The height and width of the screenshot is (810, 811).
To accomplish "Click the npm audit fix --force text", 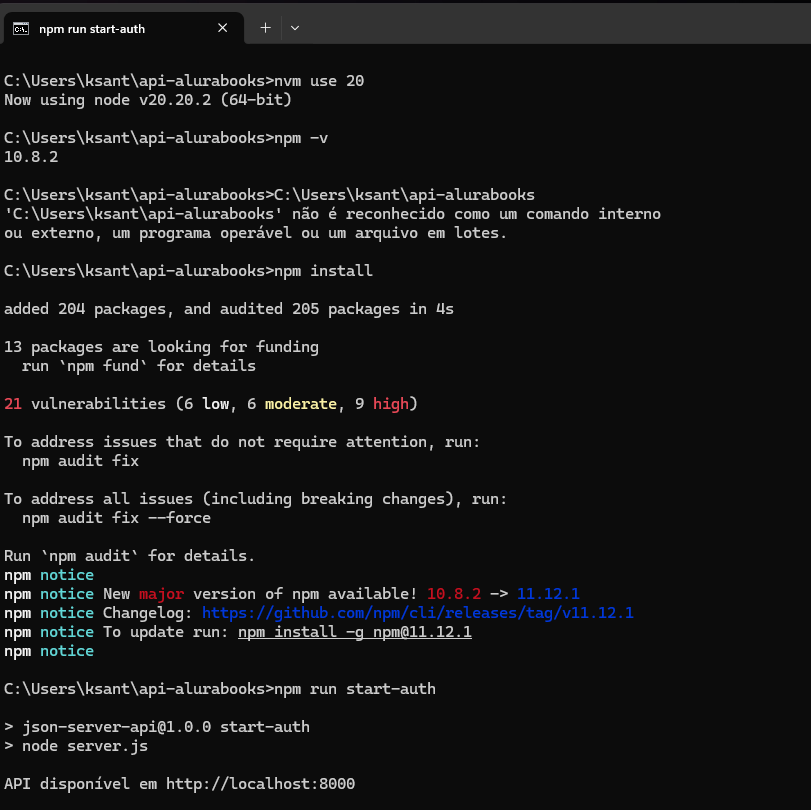I will [116, 518].
